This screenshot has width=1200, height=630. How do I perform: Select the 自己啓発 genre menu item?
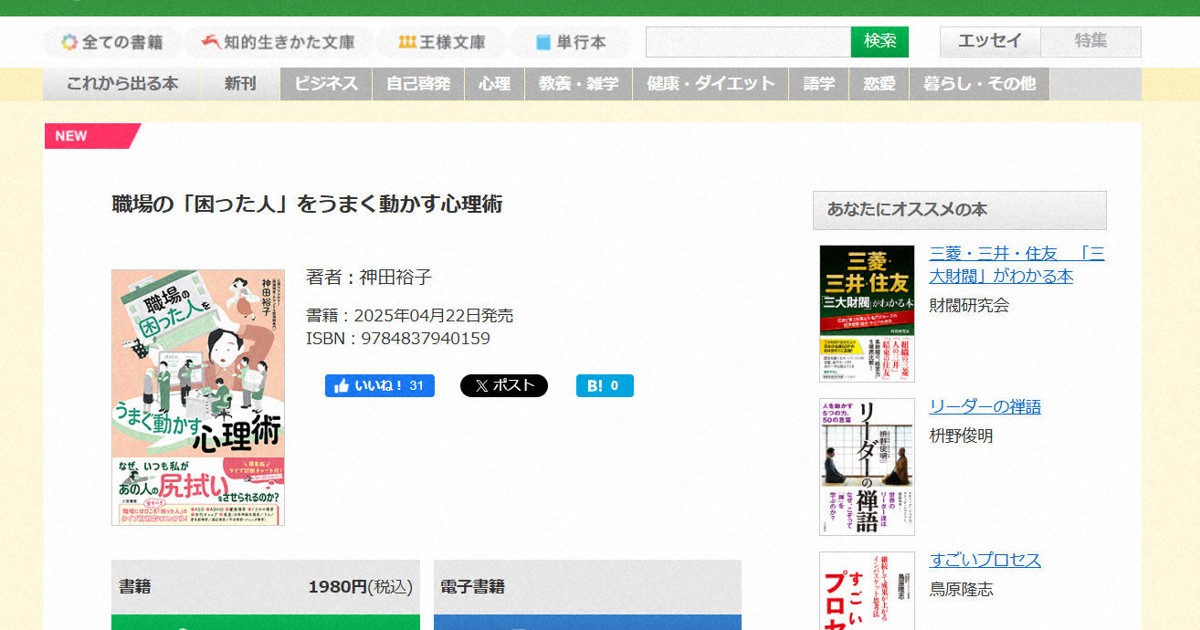[x=418, y=84]
